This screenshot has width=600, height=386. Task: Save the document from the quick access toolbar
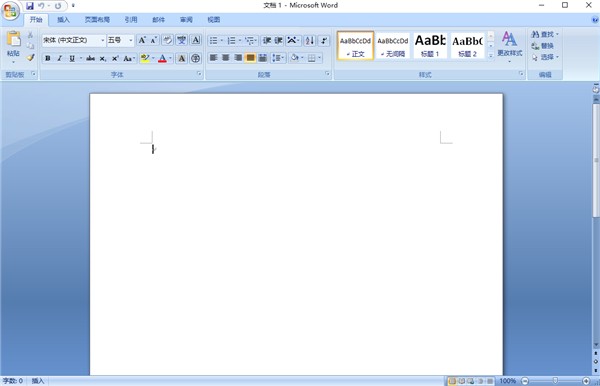click(29, 6)
